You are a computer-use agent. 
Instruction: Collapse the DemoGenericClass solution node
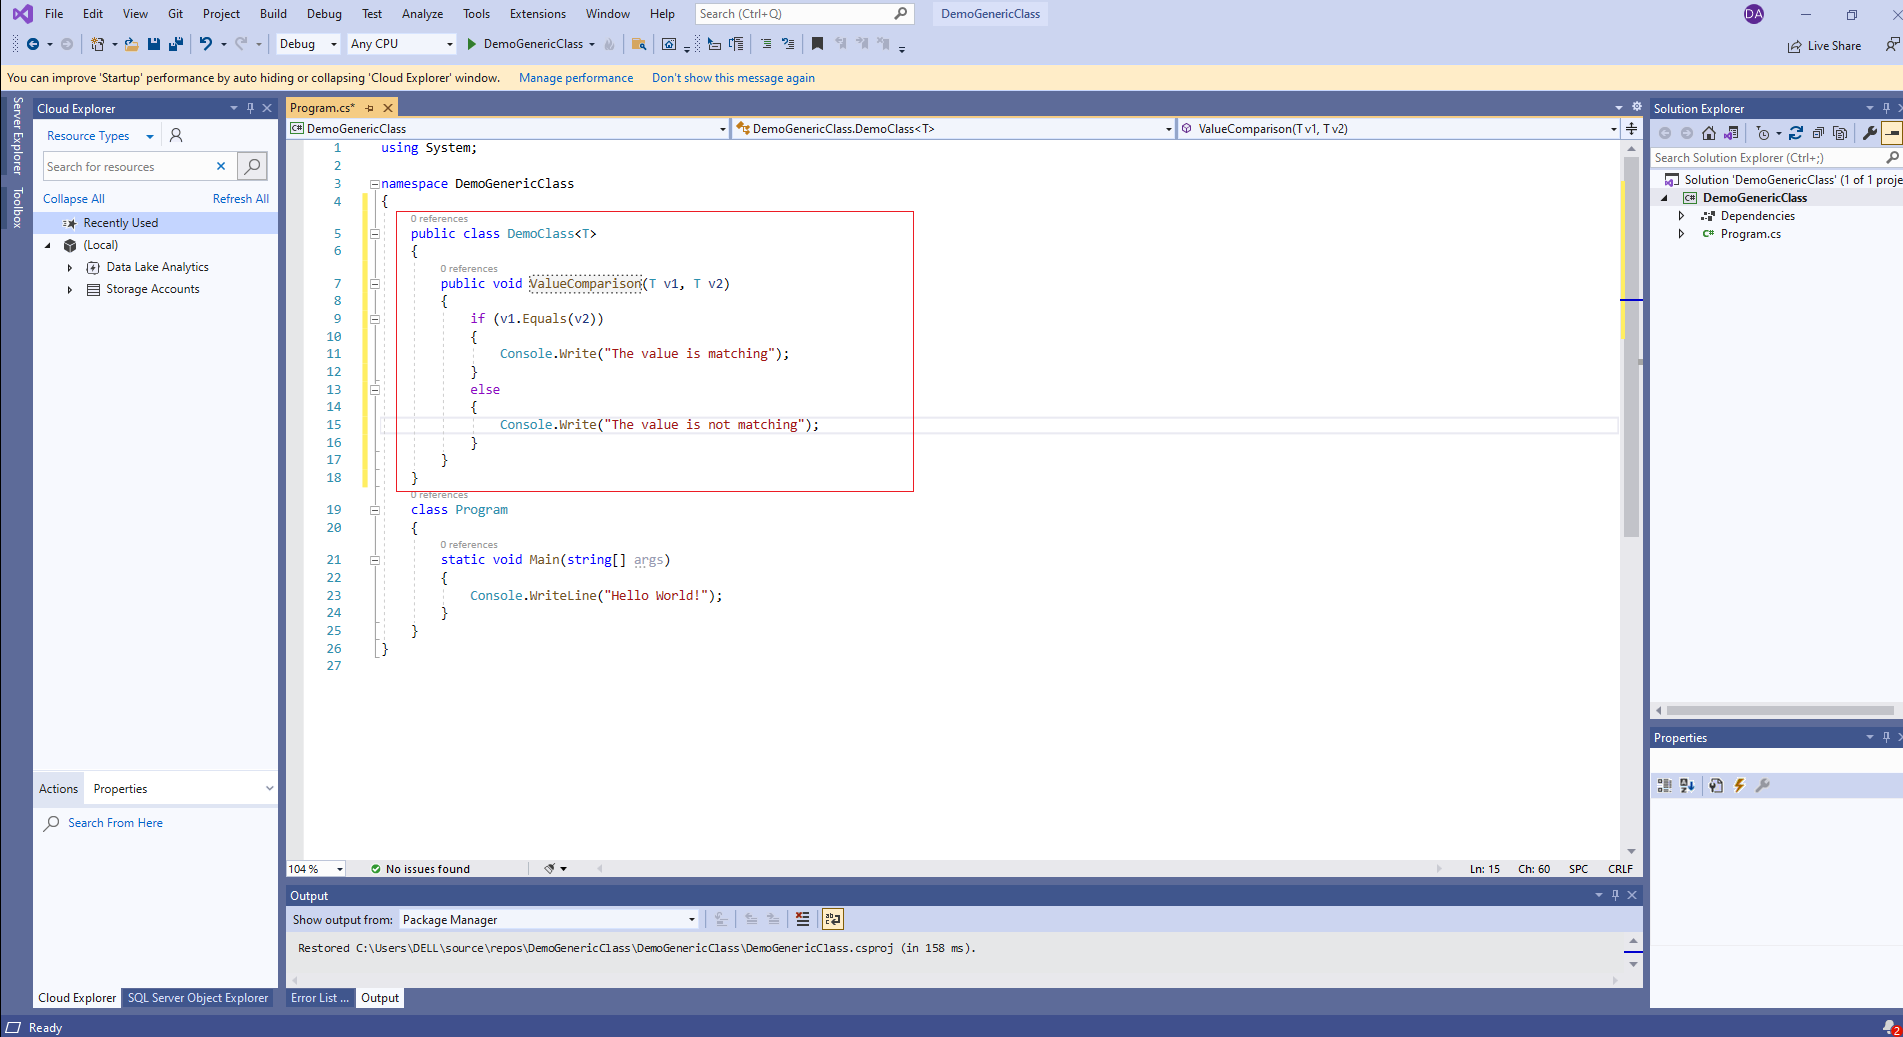click(x=1664, y=197)
